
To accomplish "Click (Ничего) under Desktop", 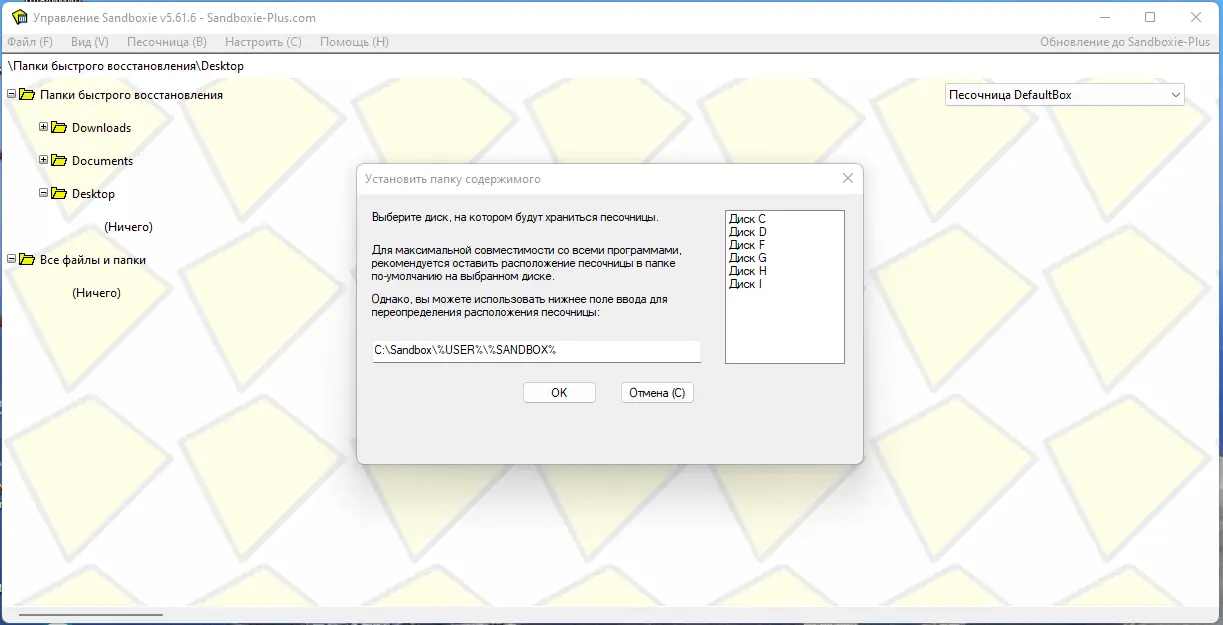I will [x=129, y=227].
